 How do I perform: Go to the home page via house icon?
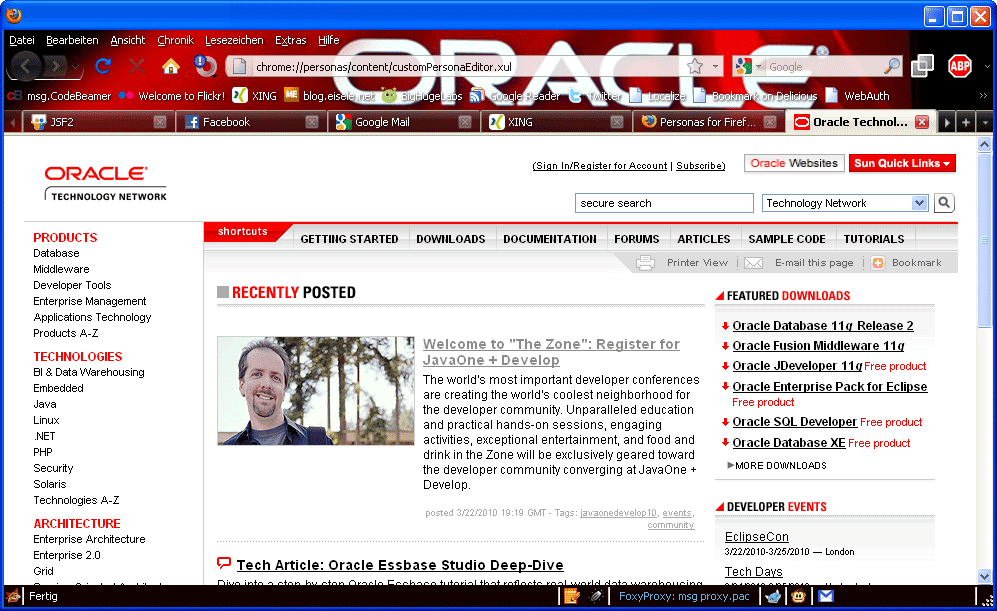point(170,65)
